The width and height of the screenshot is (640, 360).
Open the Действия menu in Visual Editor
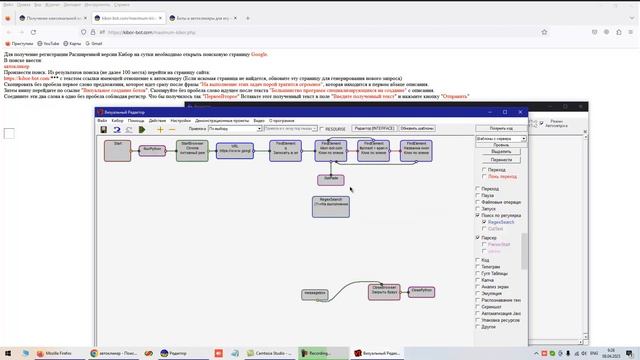coord(157,121)
